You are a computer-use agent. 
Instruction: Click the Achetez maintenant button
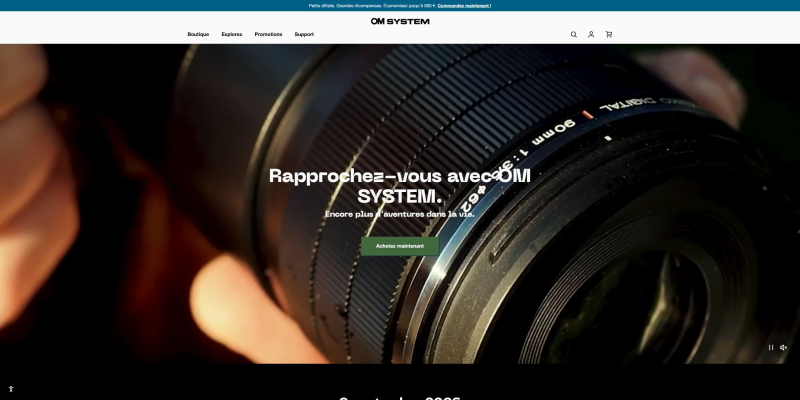click(x=400, y=246)
